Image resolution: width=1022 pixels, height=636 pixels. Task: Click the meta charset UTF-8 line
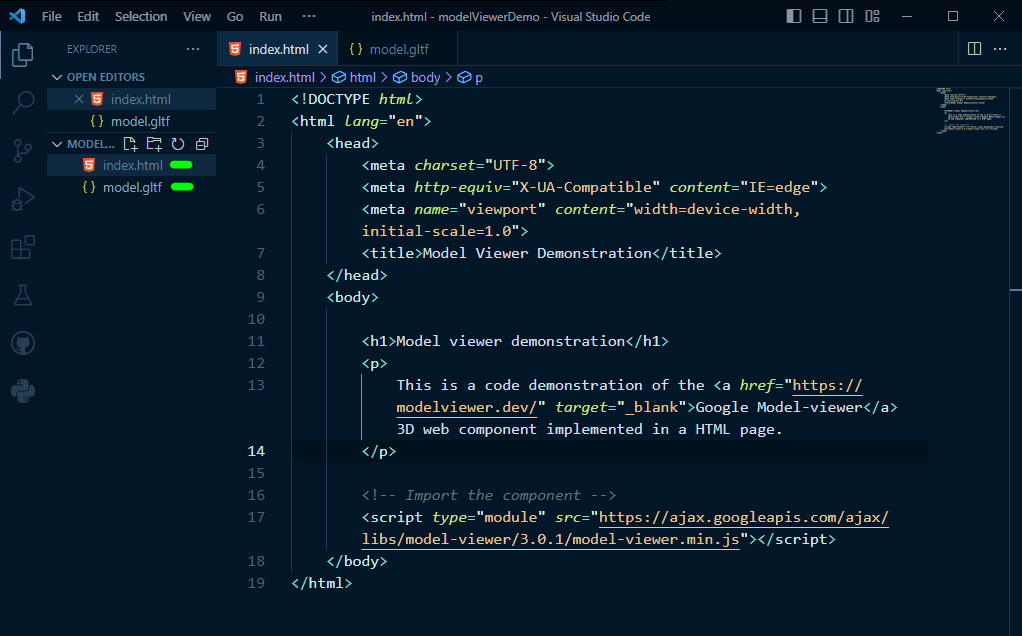click(458, 166)
